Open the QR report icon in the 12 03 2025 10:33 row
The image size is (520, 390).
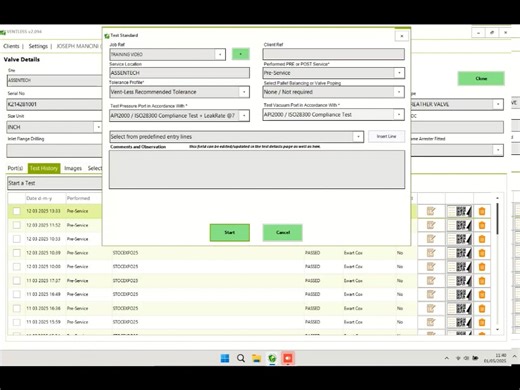tap(460, 239)
